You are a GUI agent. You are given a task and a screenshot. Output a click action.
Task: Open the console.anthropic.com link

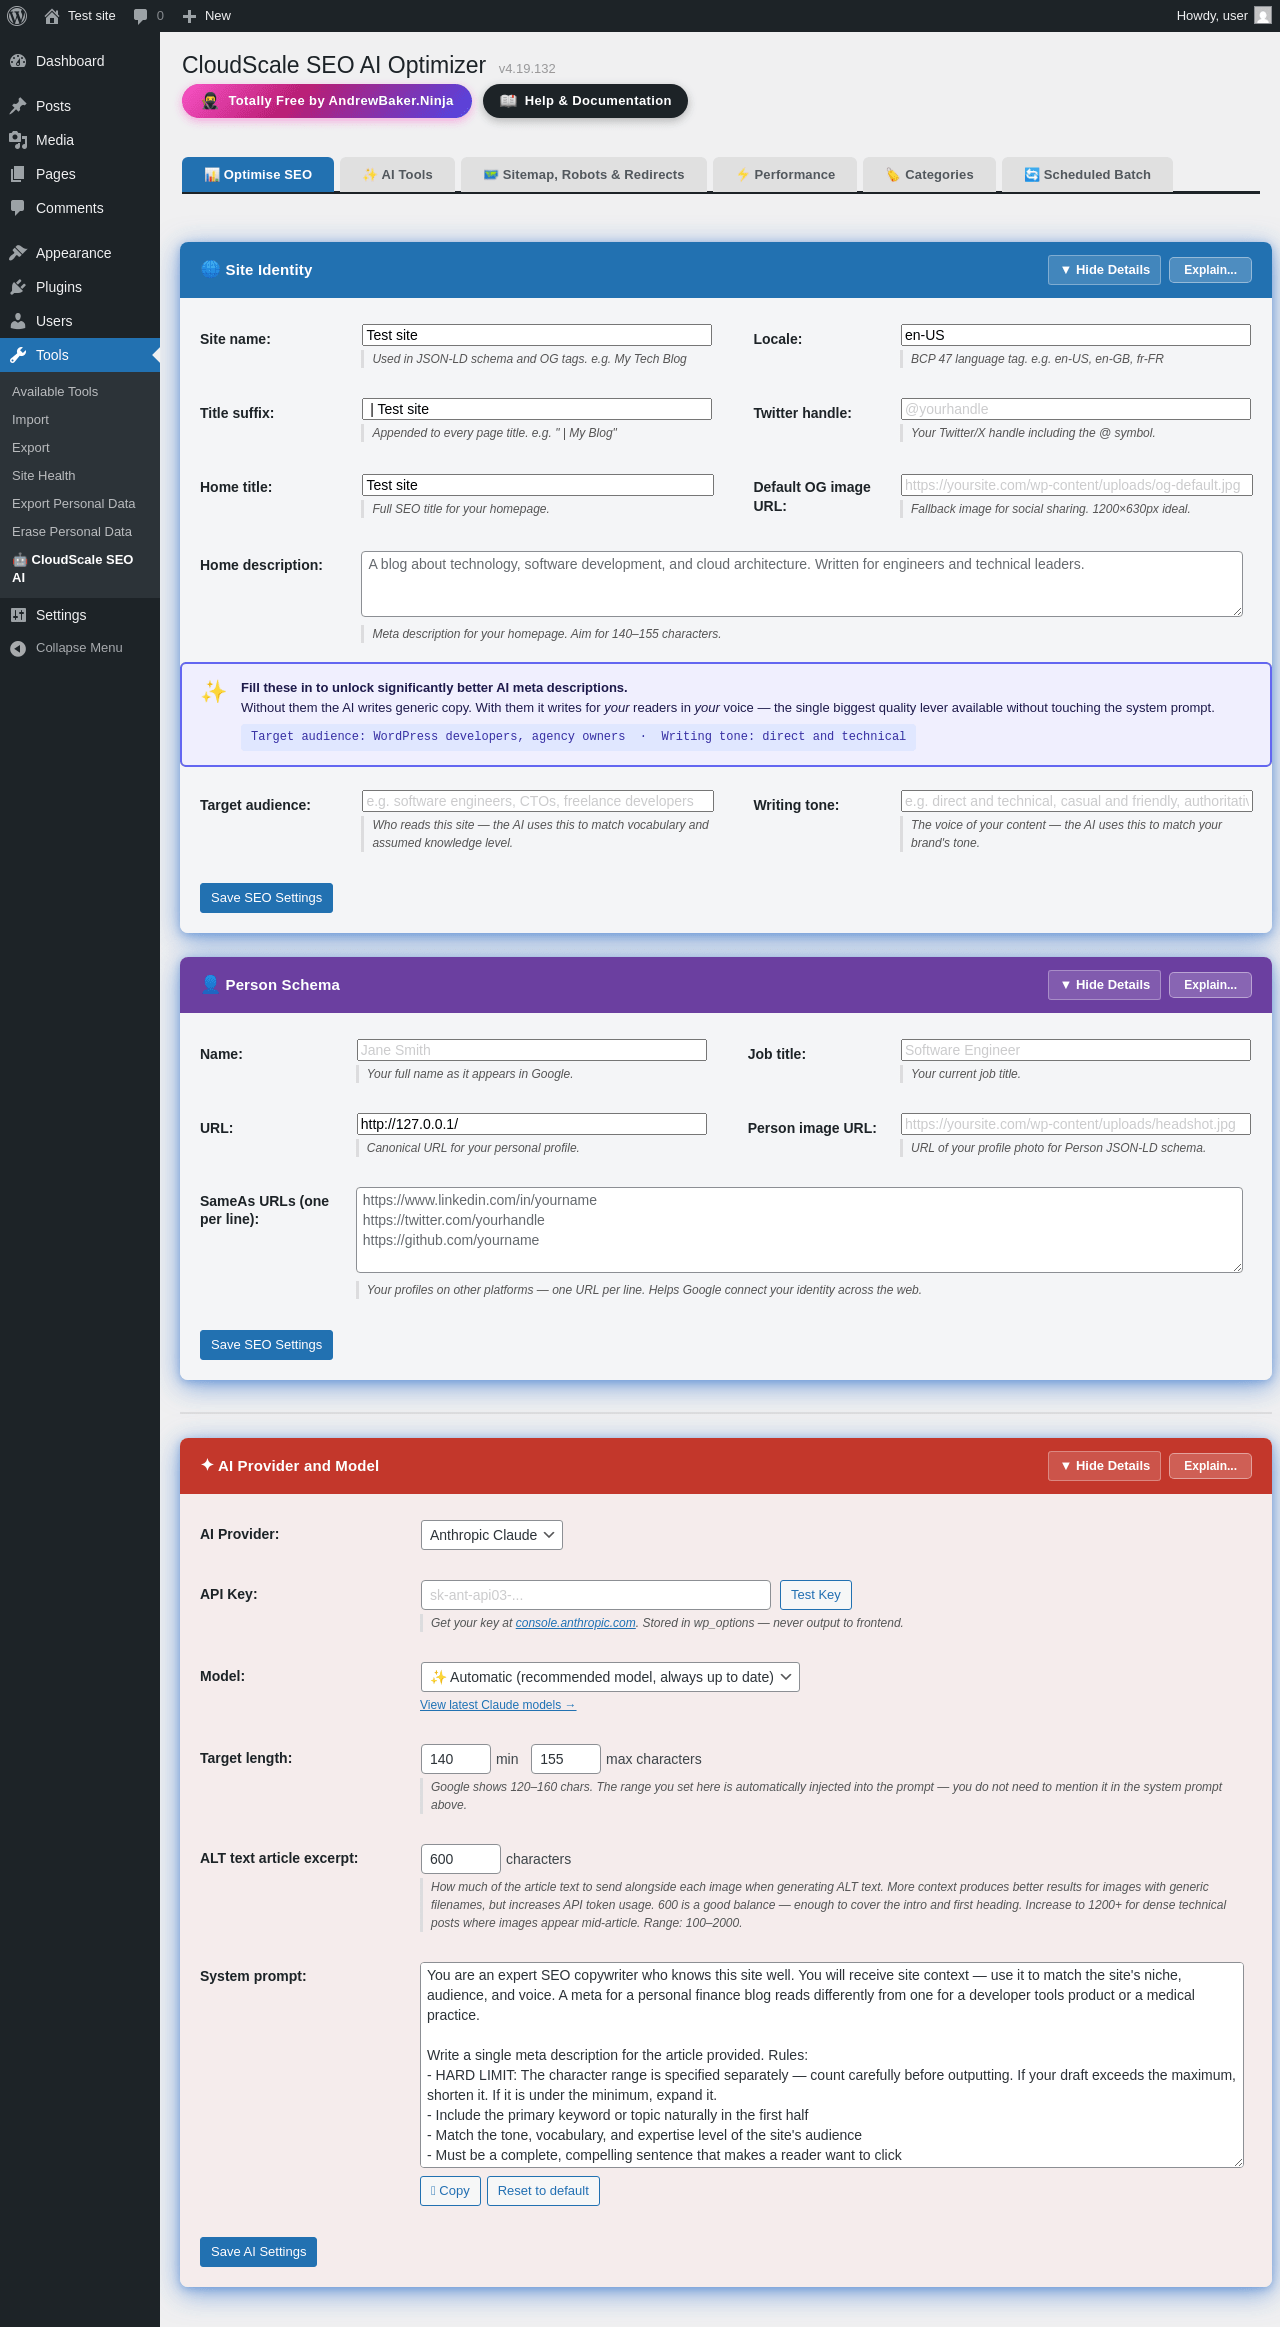point(576,1623)
